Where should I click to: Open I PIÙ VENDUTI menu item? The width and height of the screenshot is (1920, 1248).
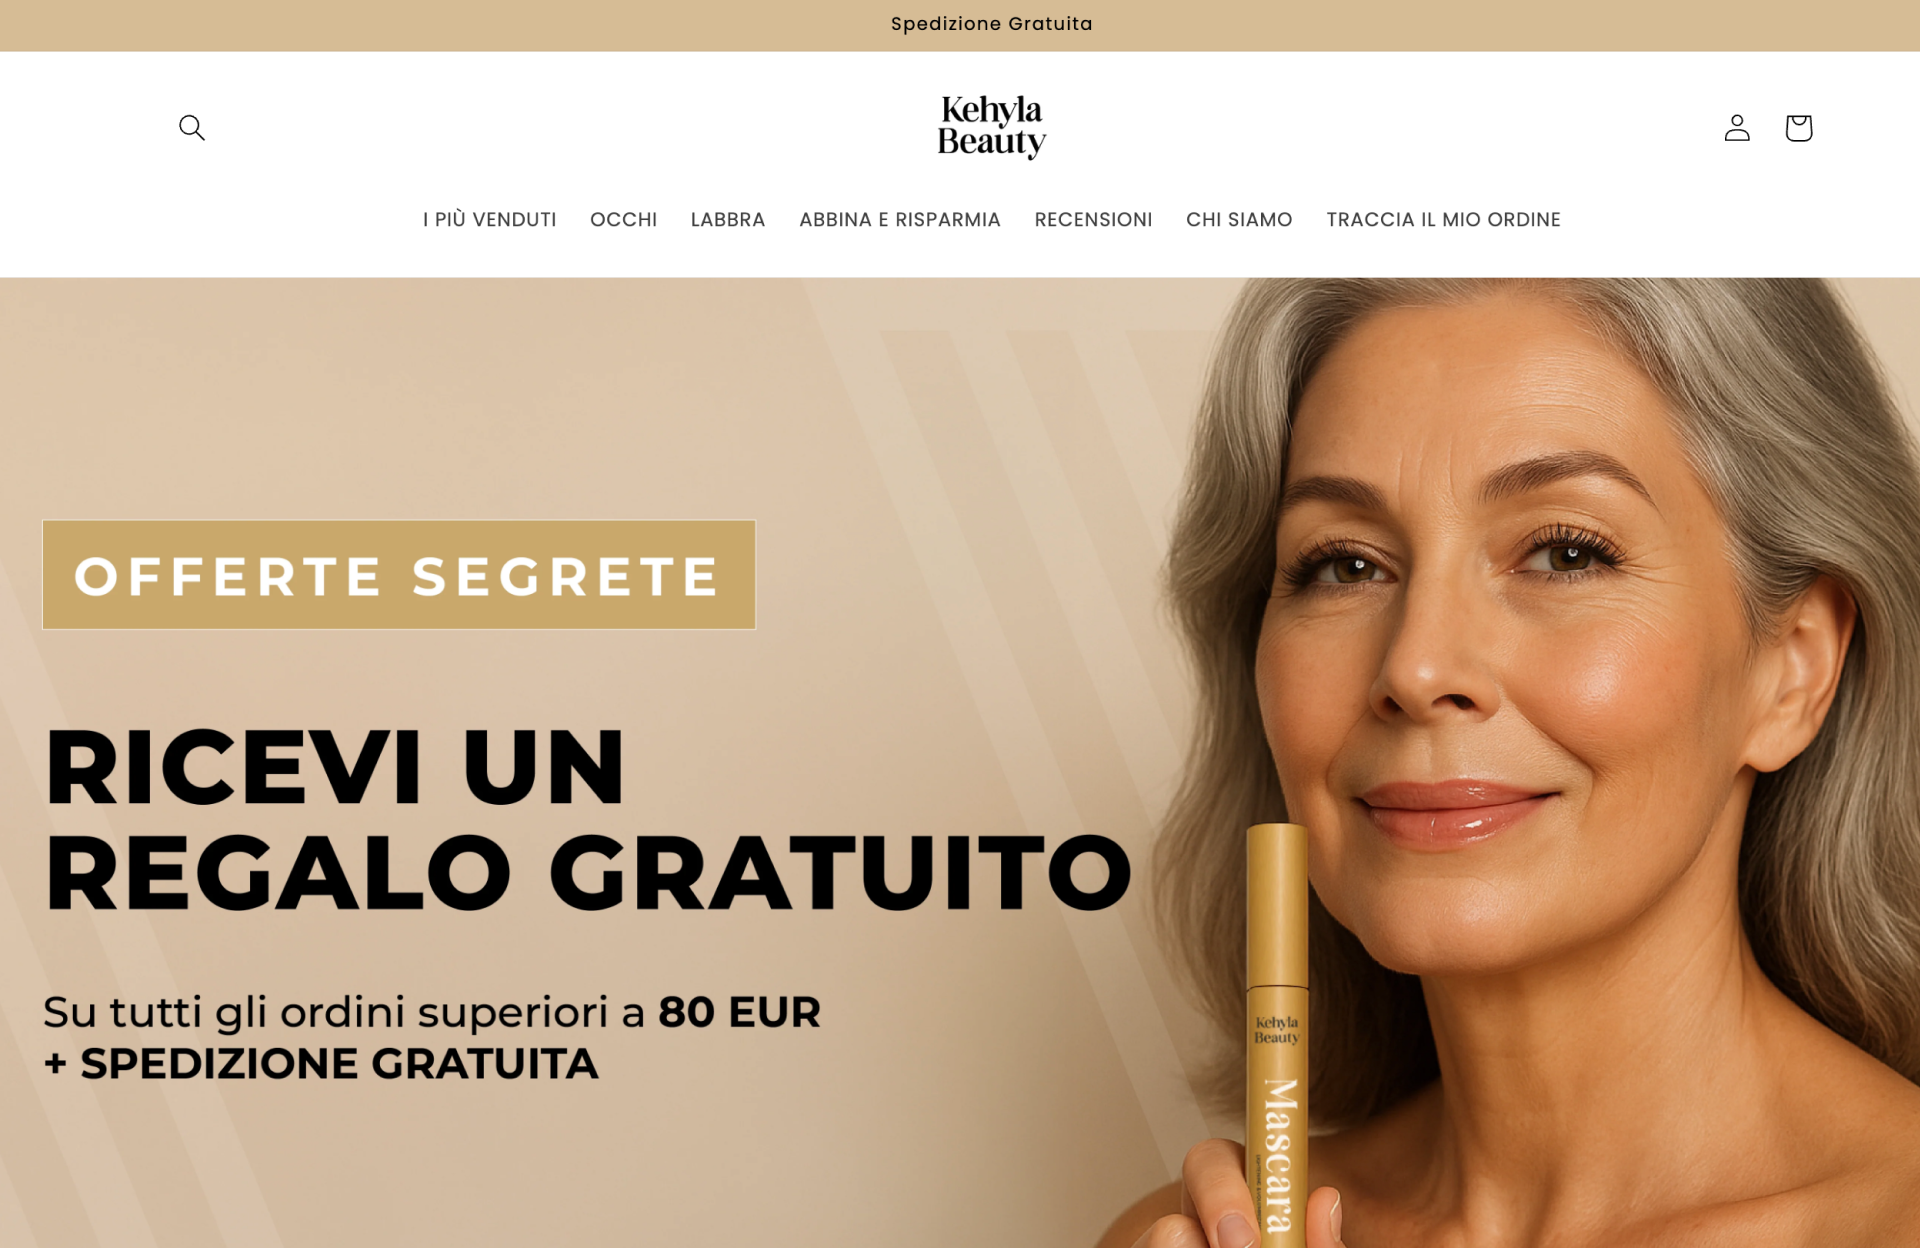pos(489,220)
